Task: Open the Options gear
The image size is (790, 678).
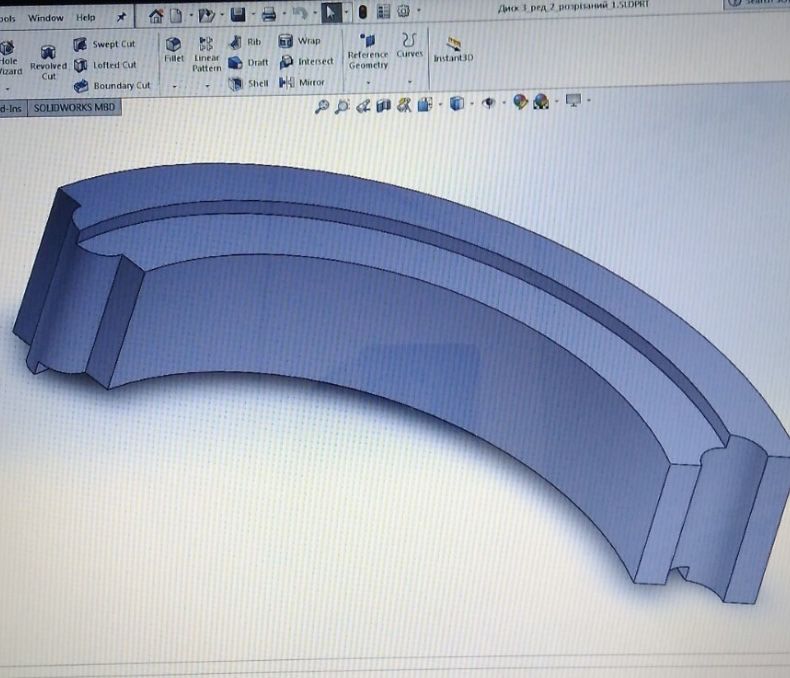Action: [404, 11]
